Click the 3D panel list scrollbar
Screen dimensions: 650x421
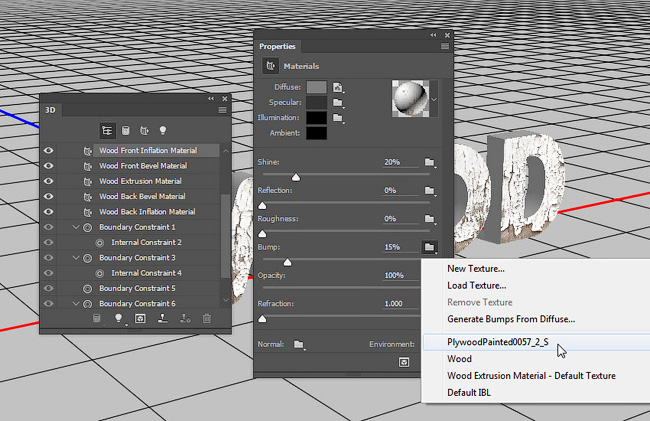tap(226, 235)
